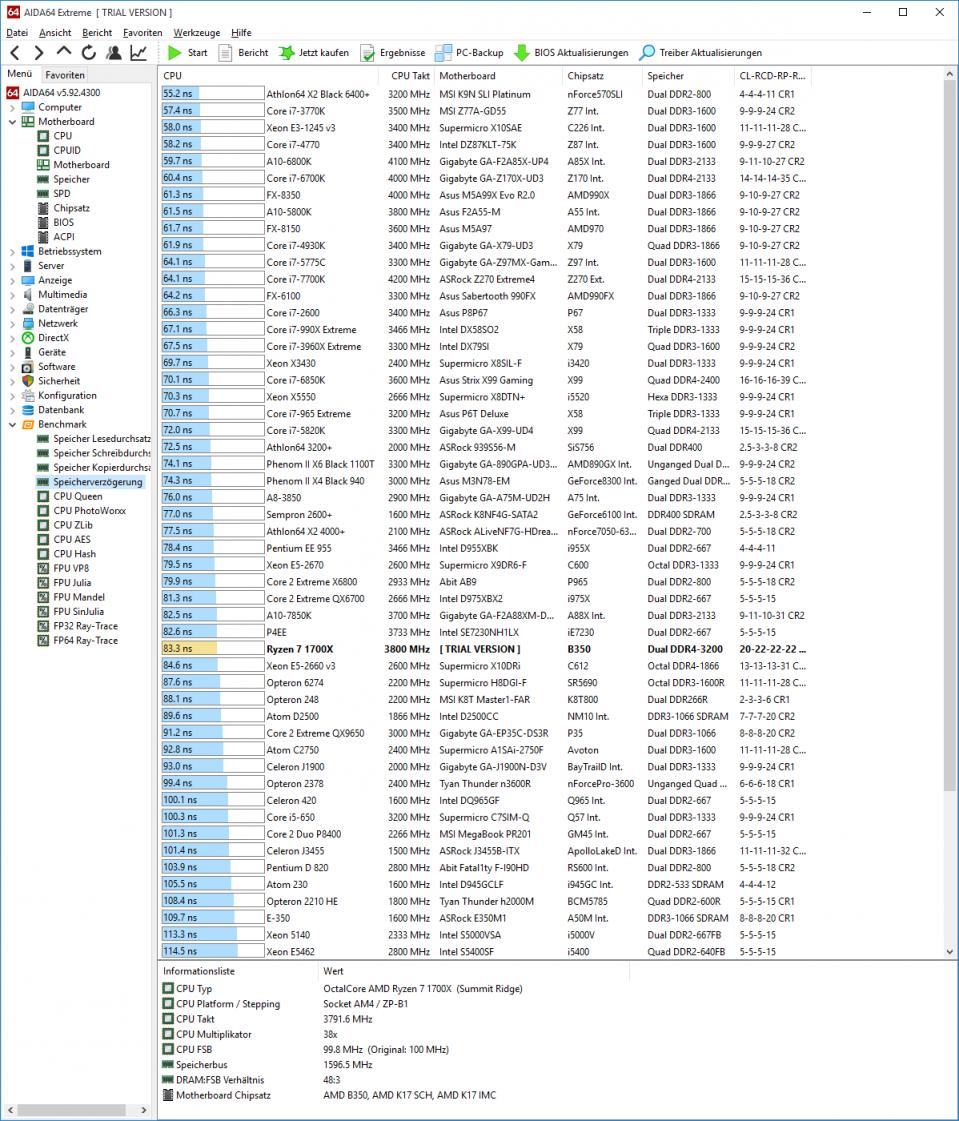Select the Netzwerk tree item

tap(50, 323)
